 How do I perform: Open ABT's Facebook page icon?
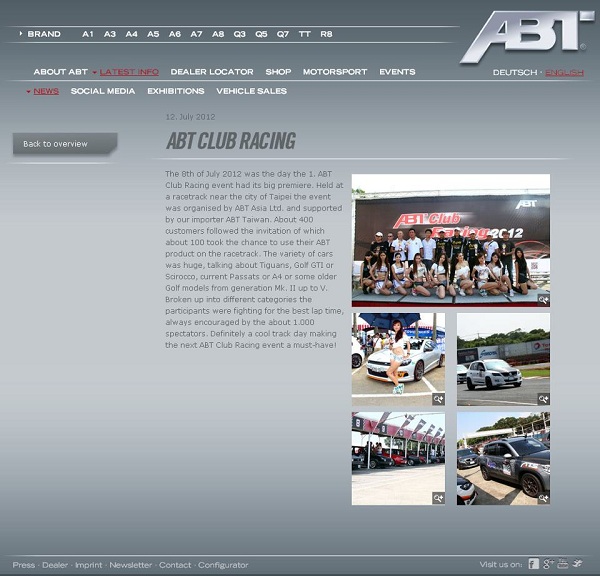tap(534, 564)
